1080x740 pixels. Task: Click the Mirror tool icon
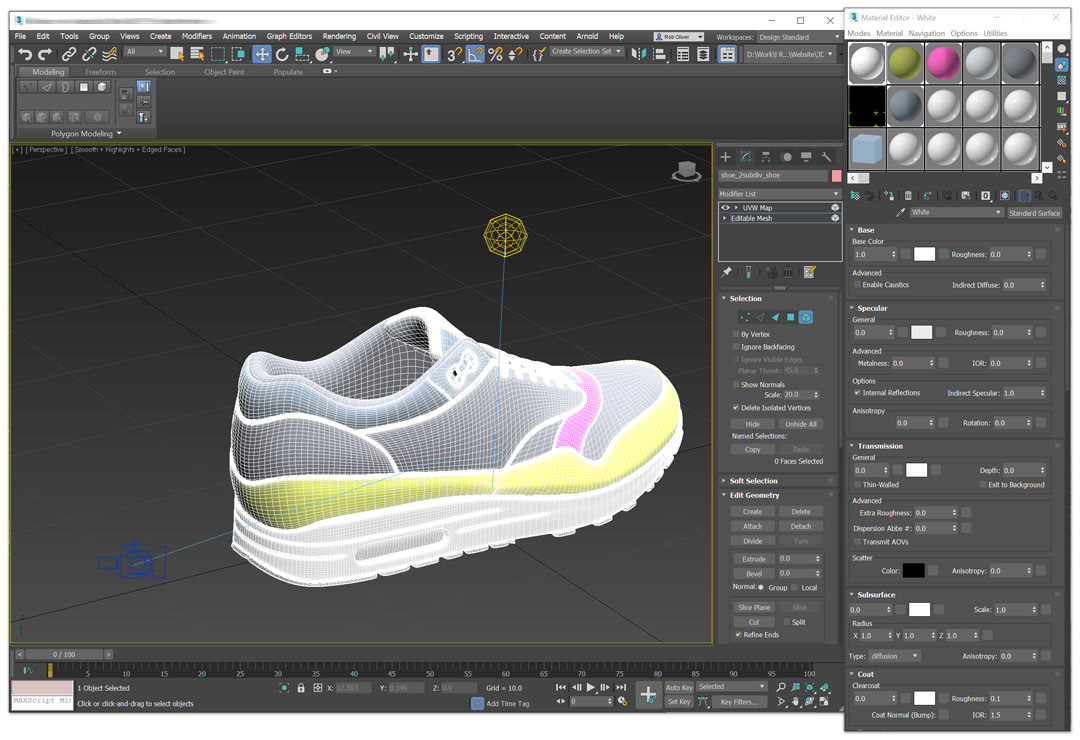click(638, 54)
